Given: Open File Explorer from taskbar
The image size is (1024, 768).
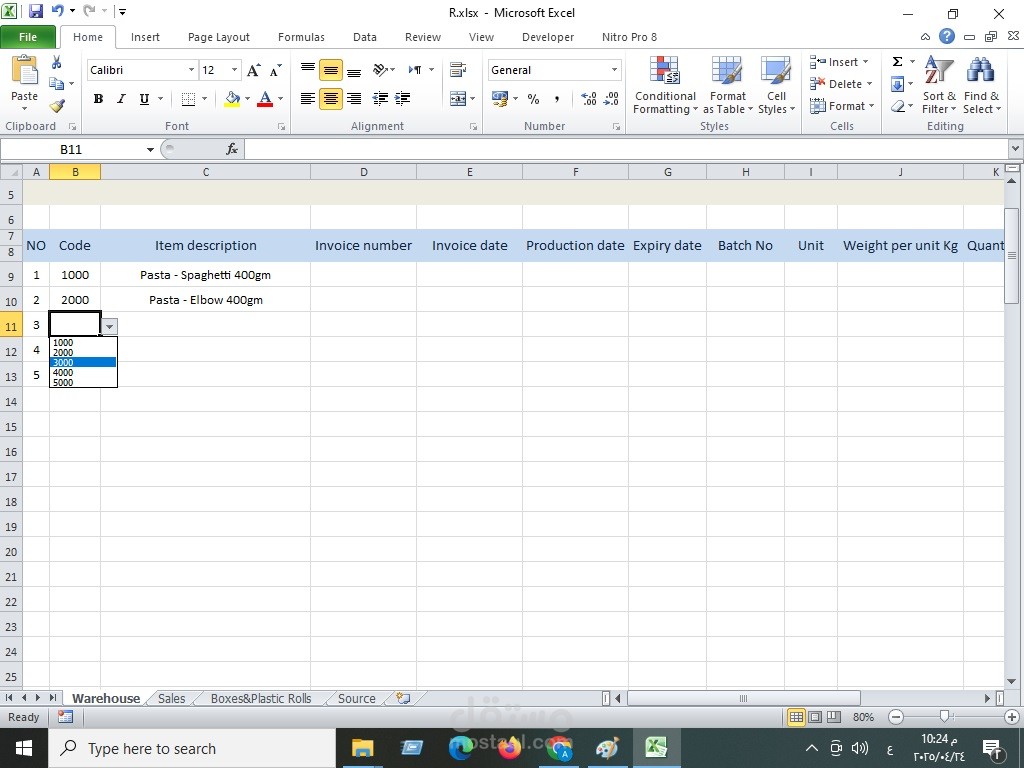Looking at the screenshot, I should (362, 748).
